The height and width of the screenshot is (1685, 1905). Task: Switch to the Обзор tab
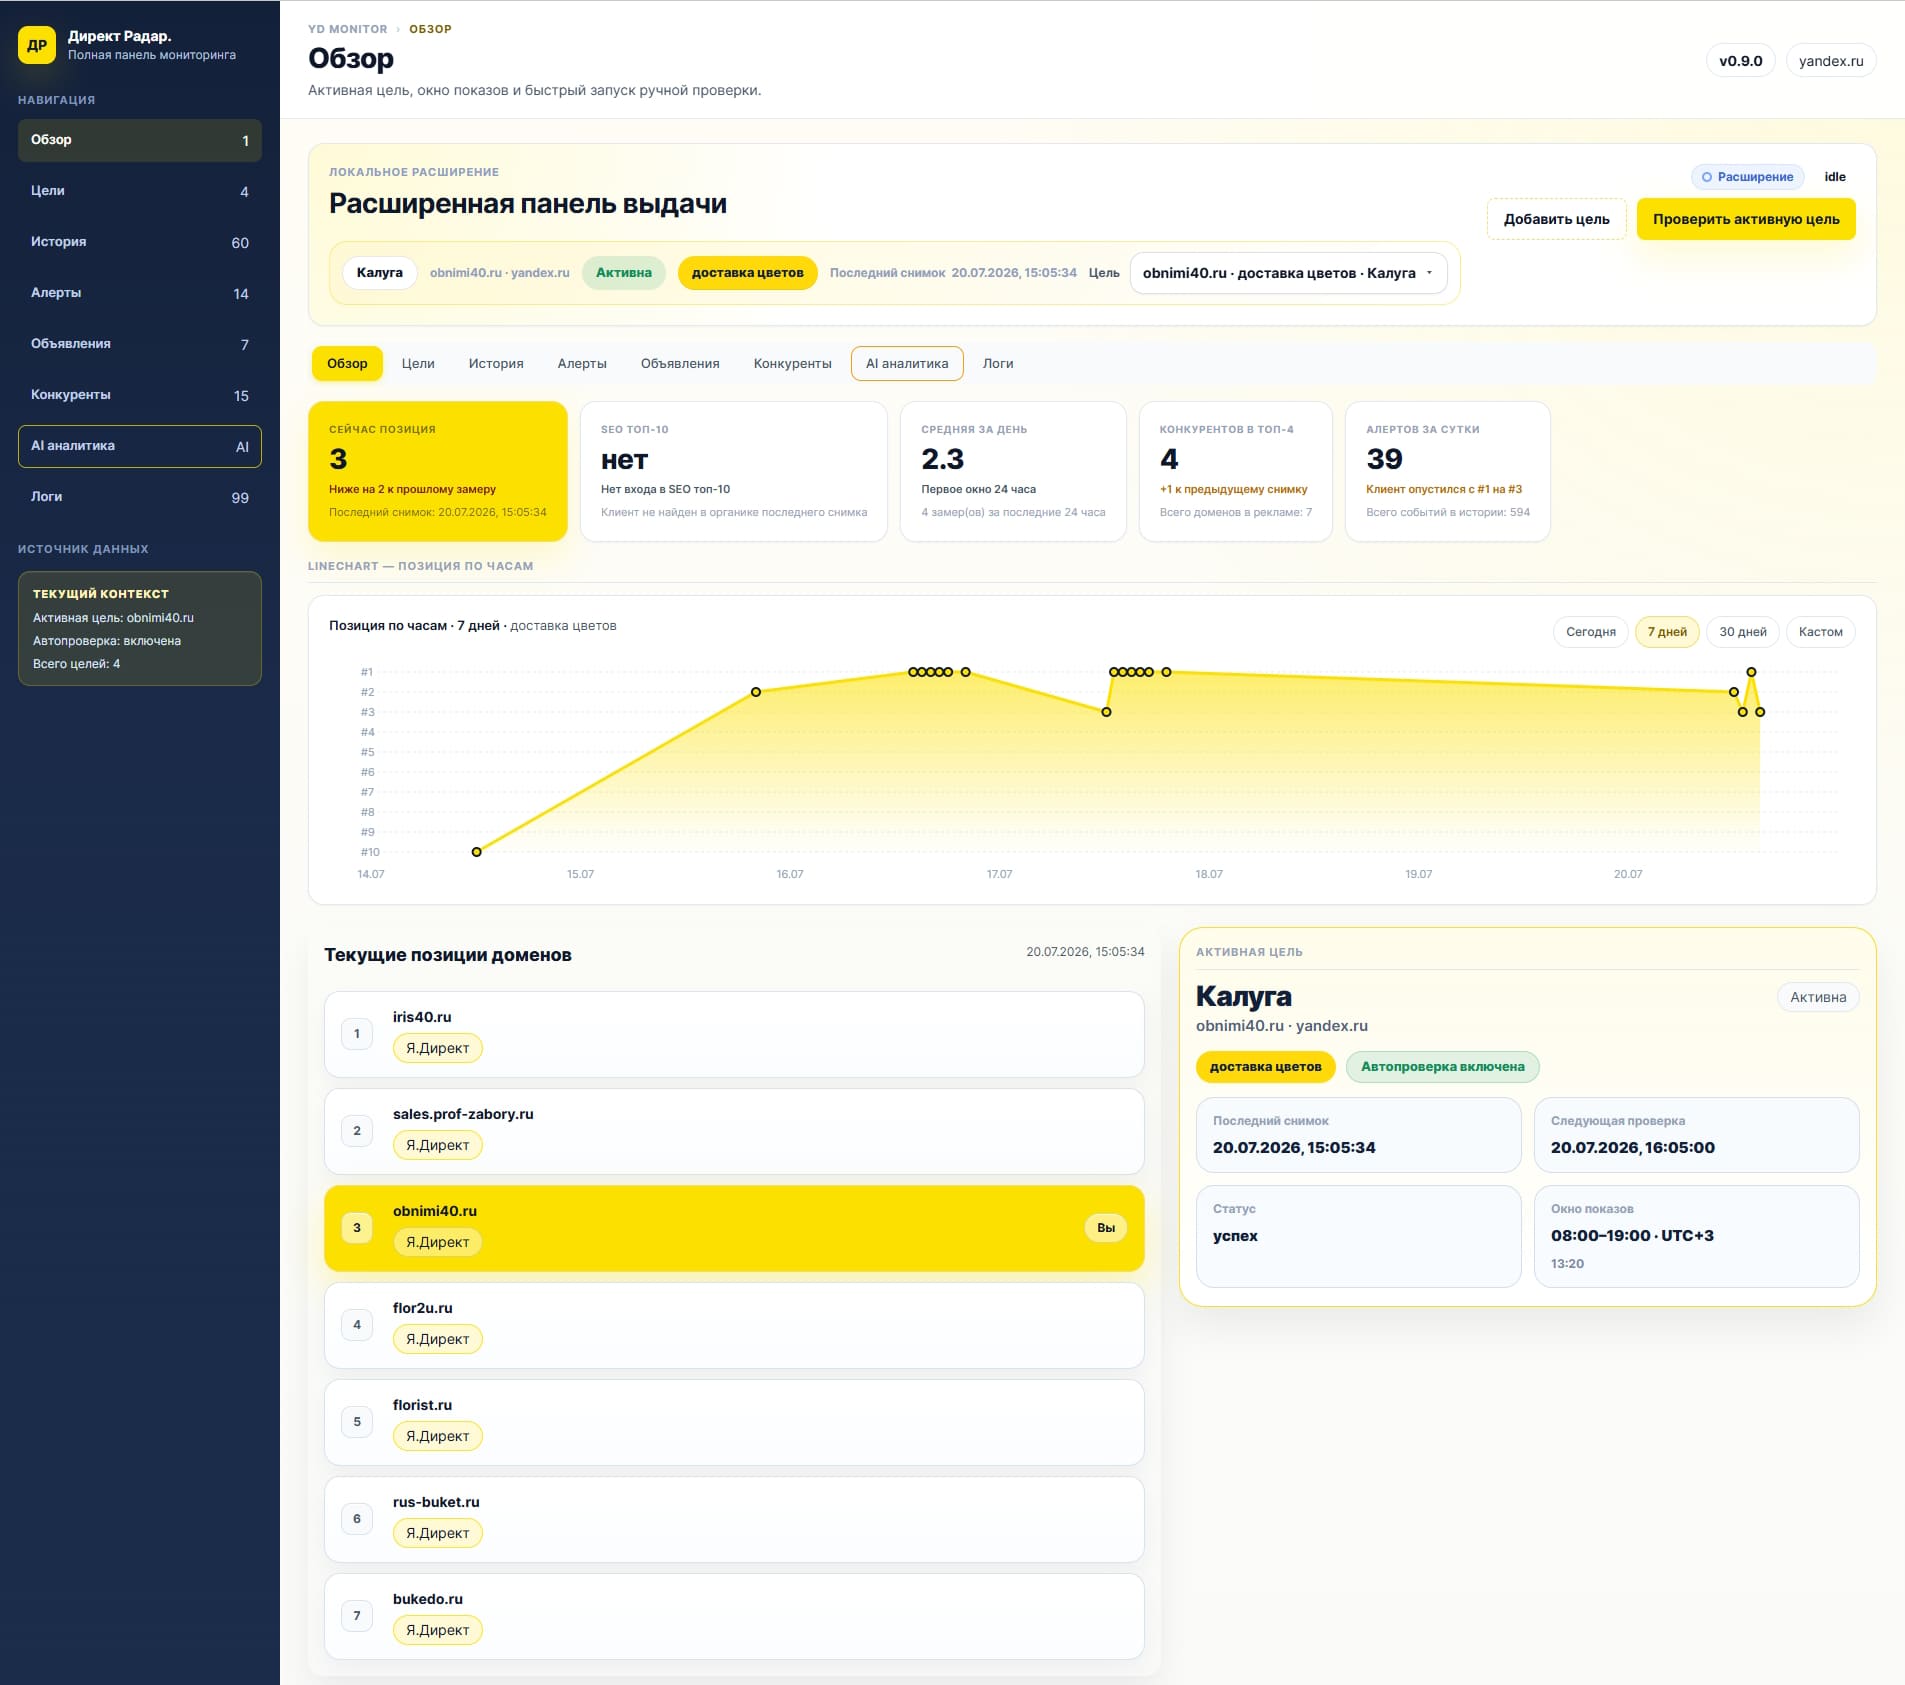[x=347, y=364]
